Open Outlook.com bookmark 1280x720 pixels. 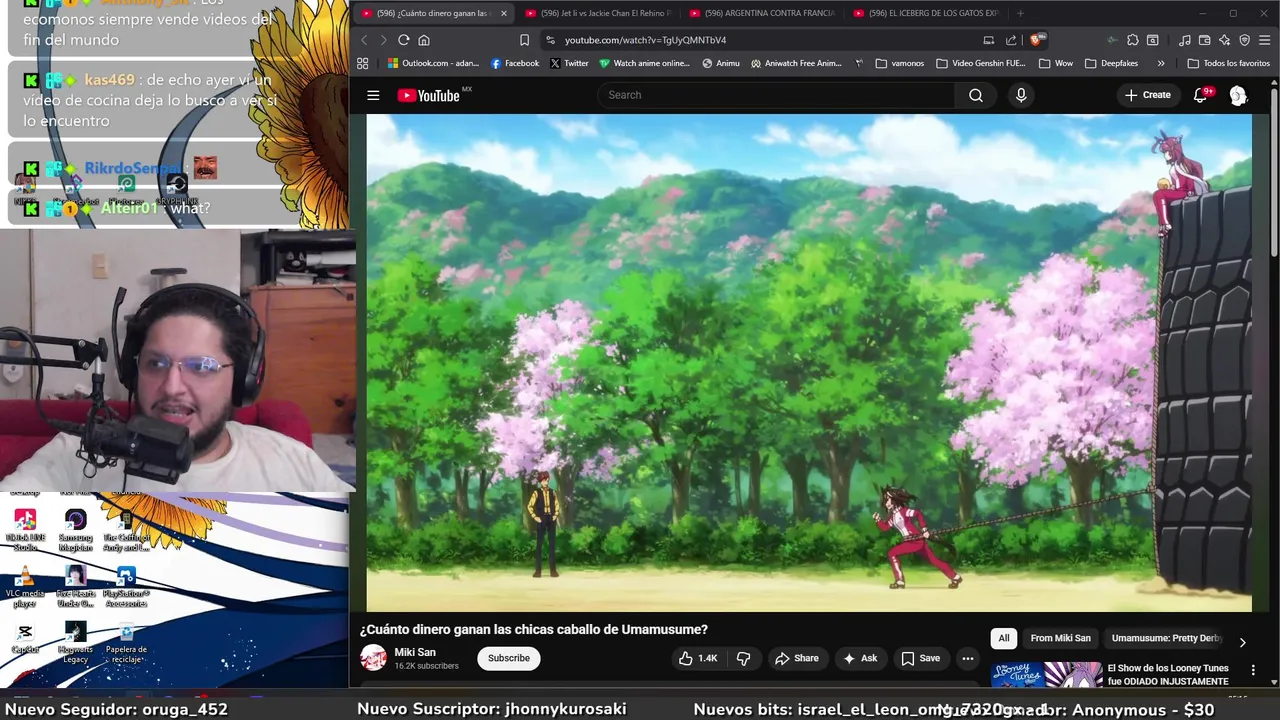coord(433,63)
